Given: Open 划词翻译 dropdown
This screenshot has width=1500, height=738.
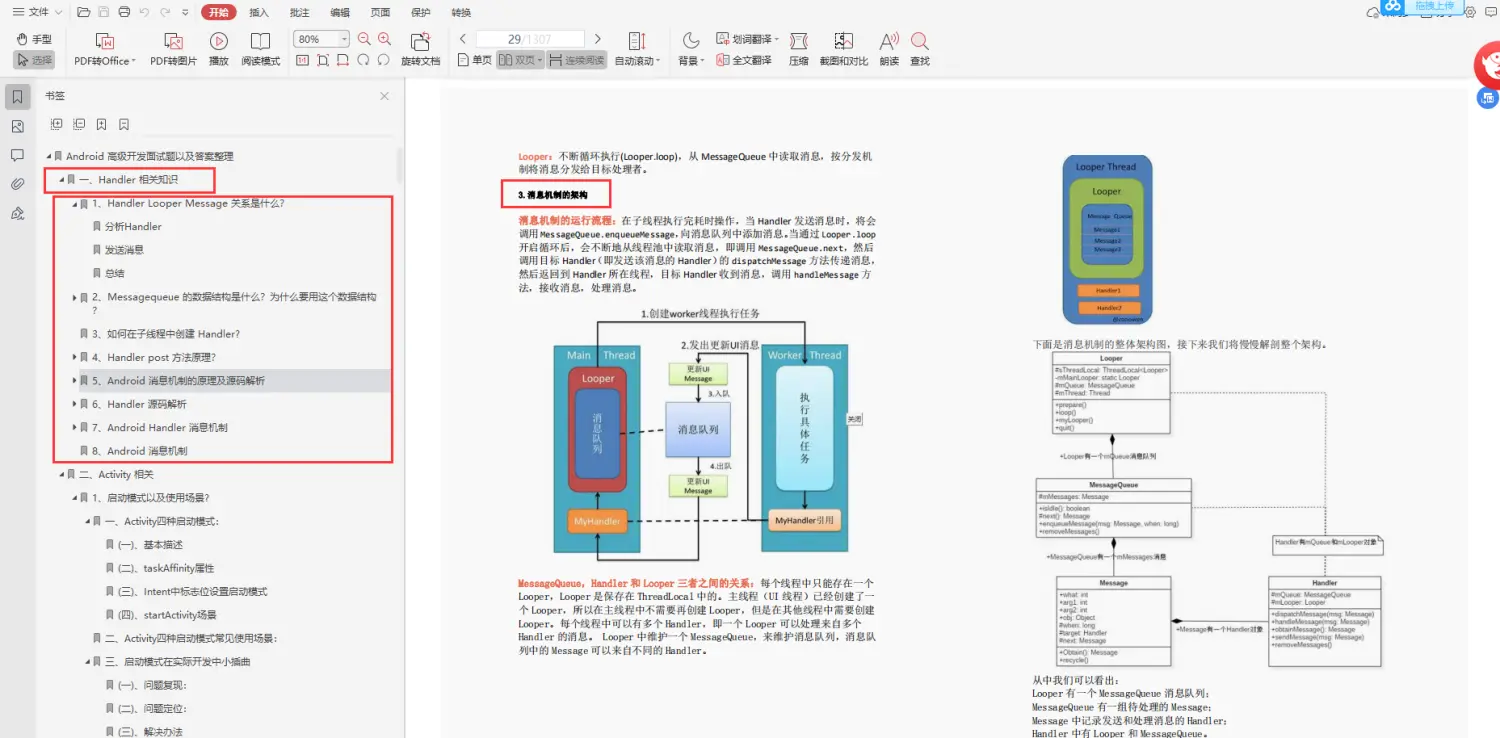Looking at the screenshot, I should 749,39.
